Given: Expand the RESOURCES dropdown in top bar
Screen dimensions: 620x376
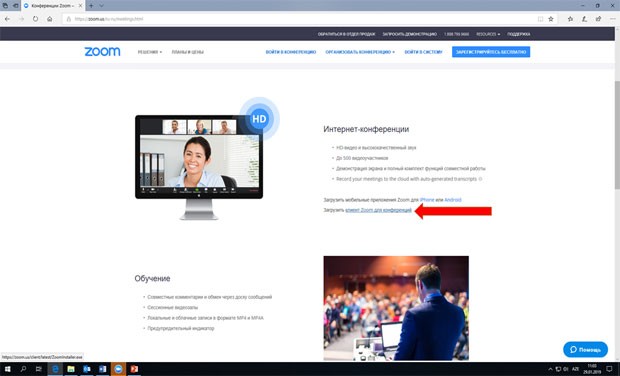Looking at the screenshot, I should coord(488,34).
